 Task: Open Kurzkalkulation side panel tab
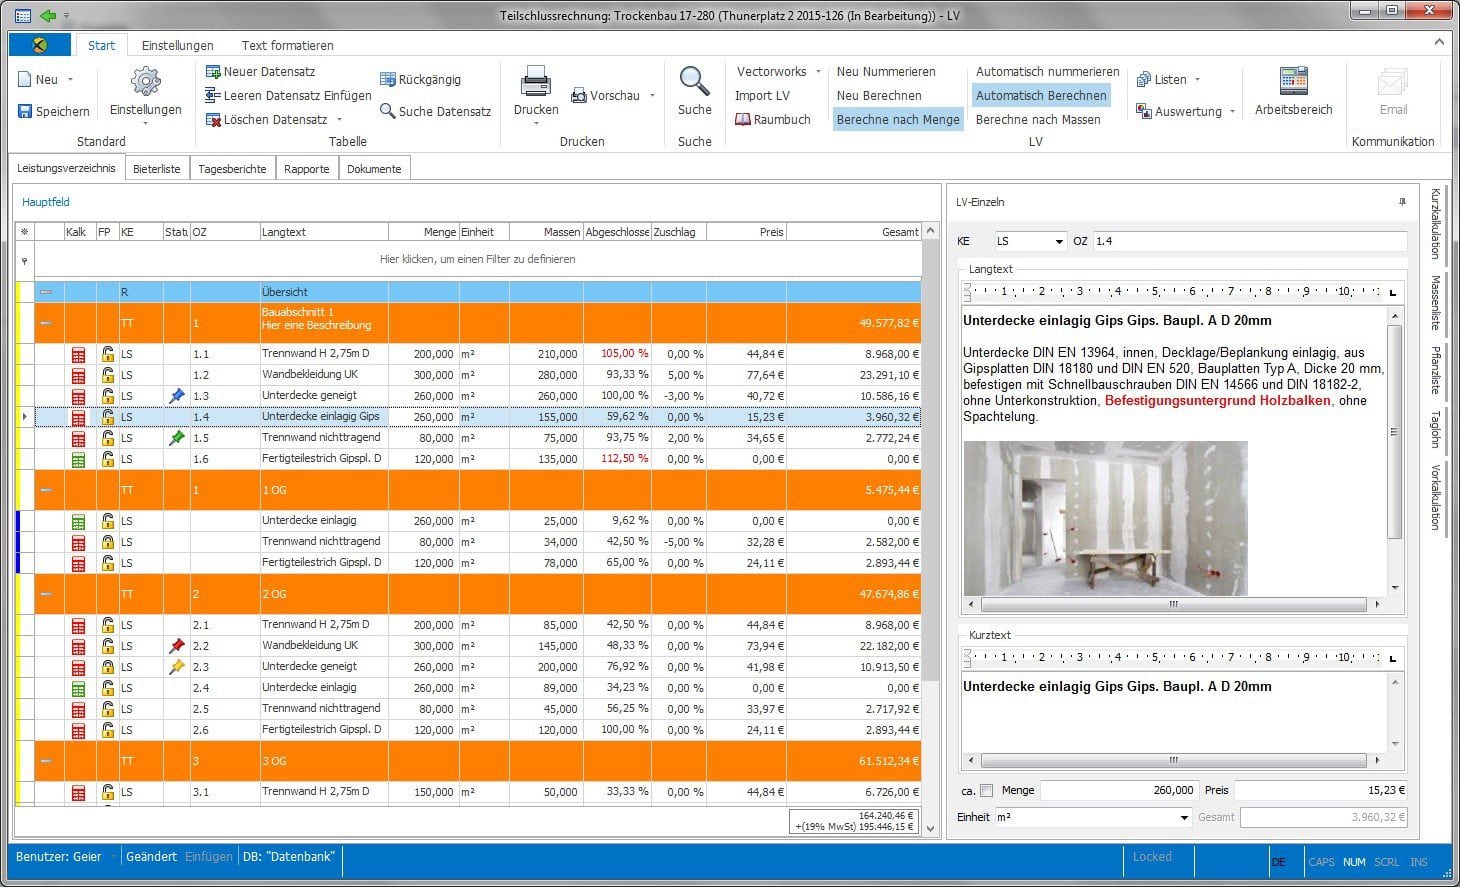point(1435,223)
